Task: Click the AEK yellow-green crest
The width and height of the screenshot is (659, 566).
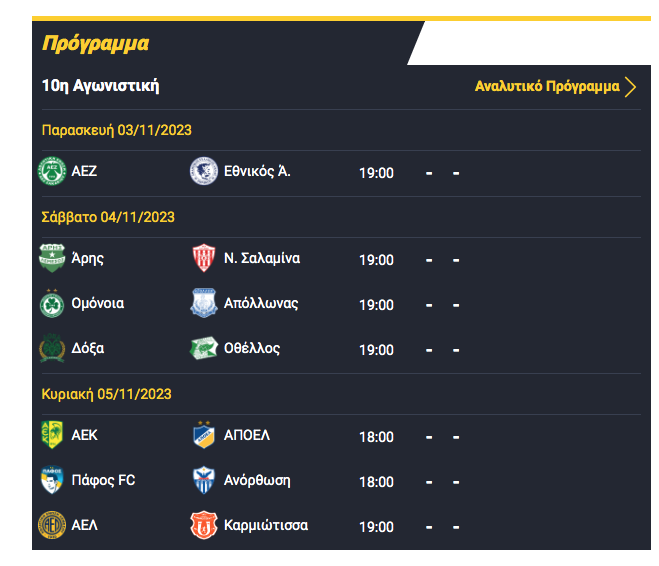Action: [x=52, y=435]
